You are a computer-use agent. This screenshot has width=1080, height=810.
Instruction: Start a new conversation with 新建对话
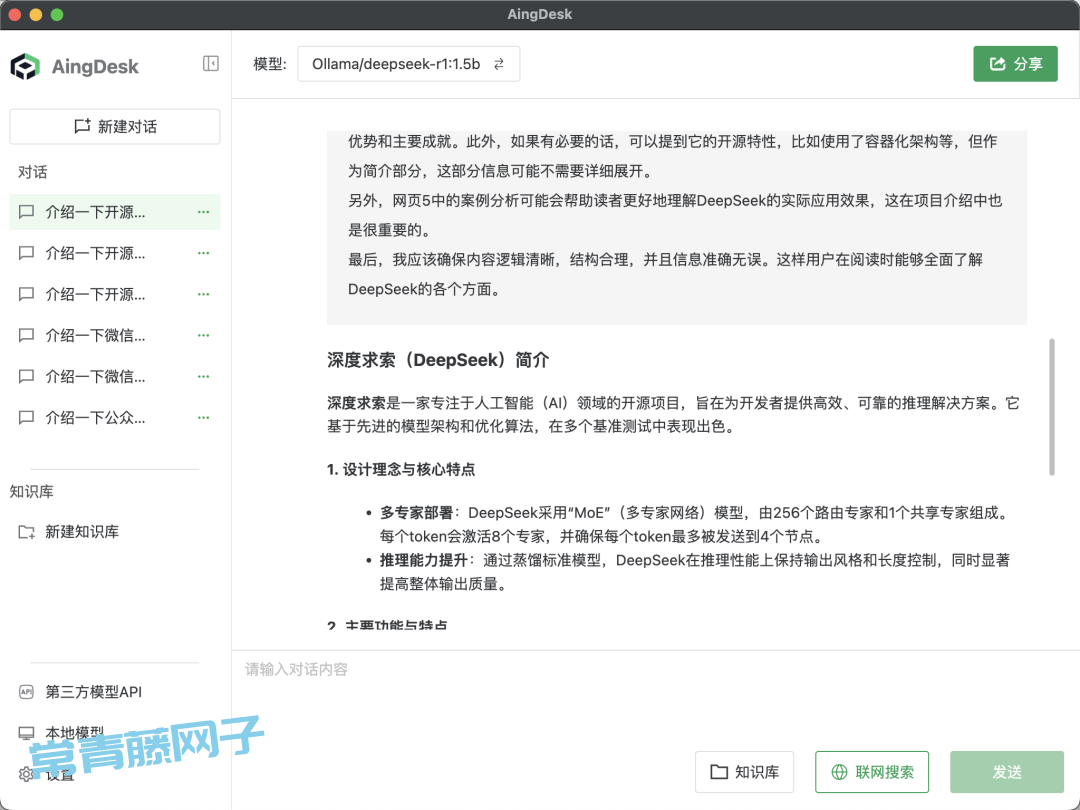tap(115, 126)
